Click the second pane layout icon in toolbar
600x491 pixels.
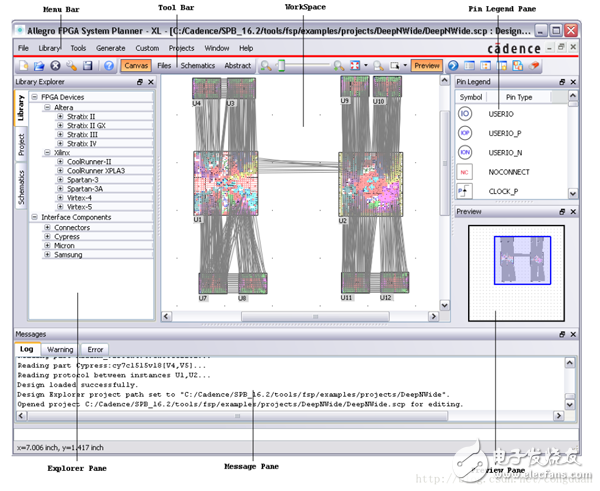[485, 65]
